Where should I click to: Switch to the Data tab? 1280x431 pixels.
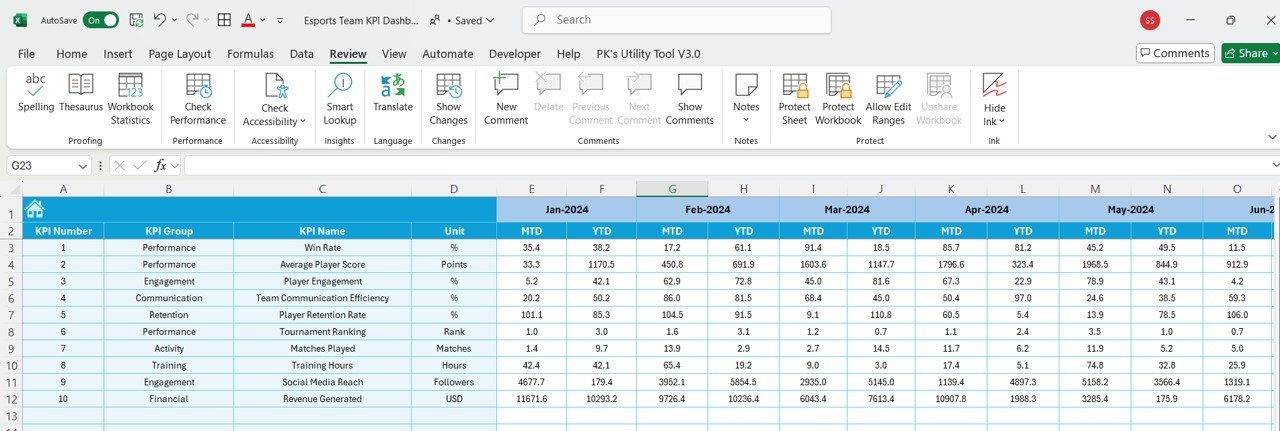pyautogui.click(x=302, y=54)
